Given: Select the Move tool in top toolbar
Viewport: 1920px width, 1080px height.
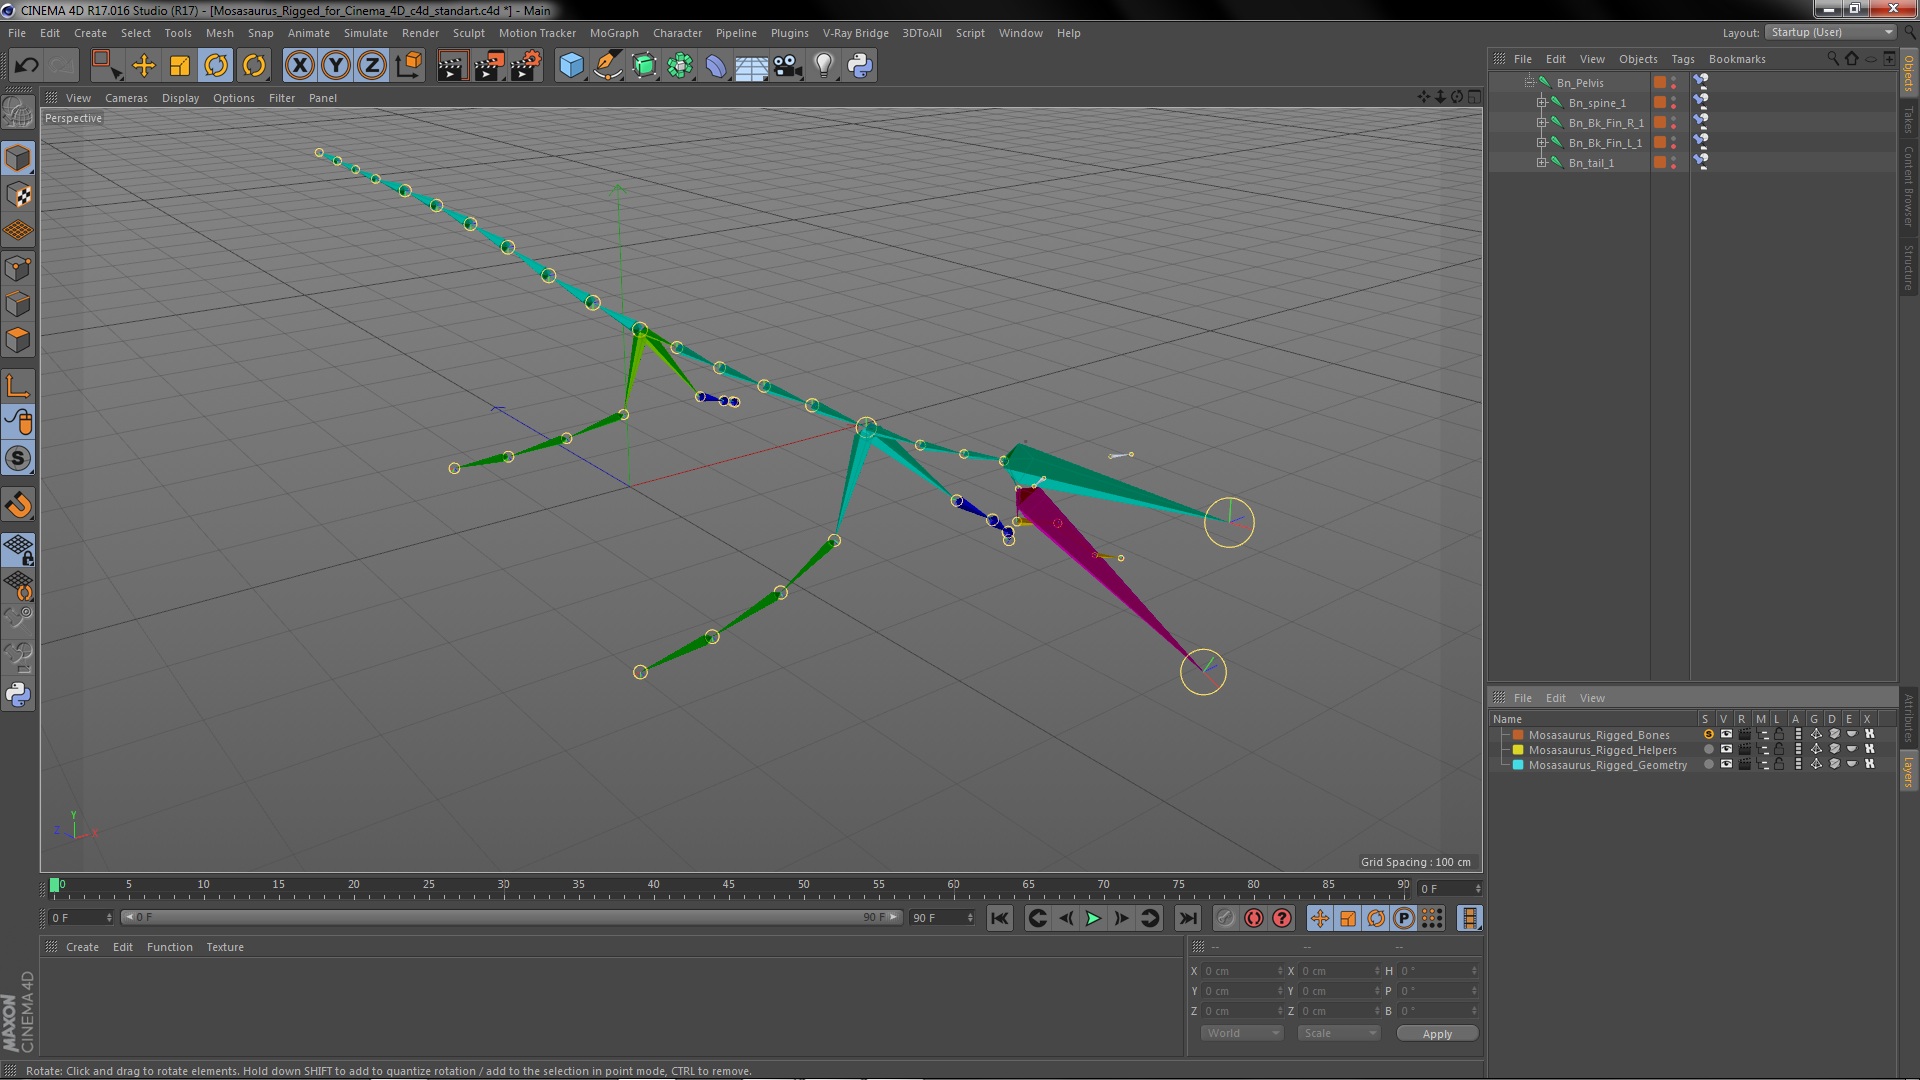Looking at the screenshot, I should [x=144, y=66].
